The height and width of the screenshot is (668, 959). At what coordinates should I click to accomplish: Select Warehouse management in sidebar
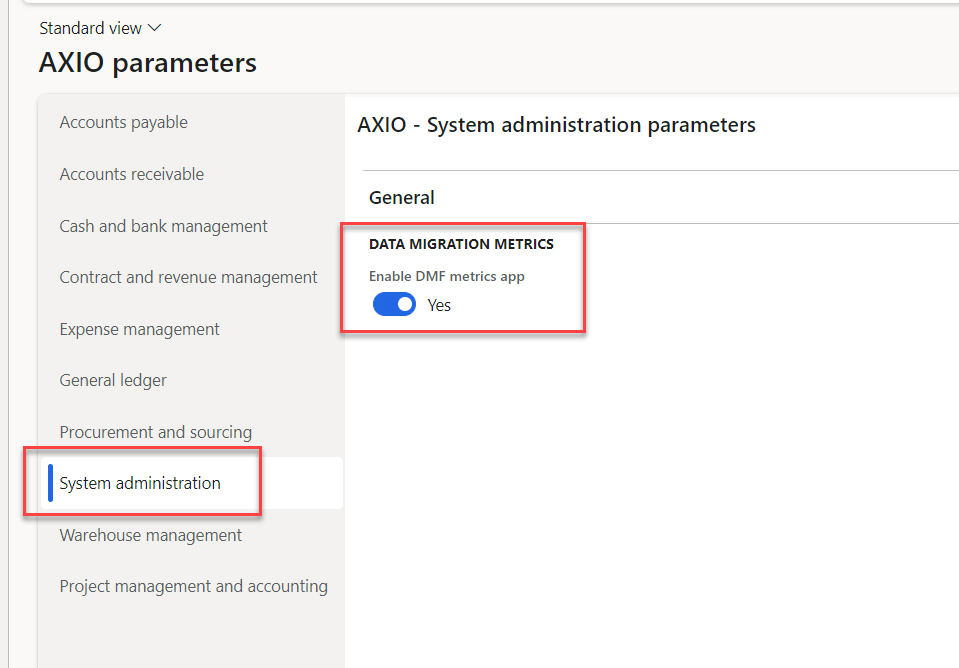(150, 535)
